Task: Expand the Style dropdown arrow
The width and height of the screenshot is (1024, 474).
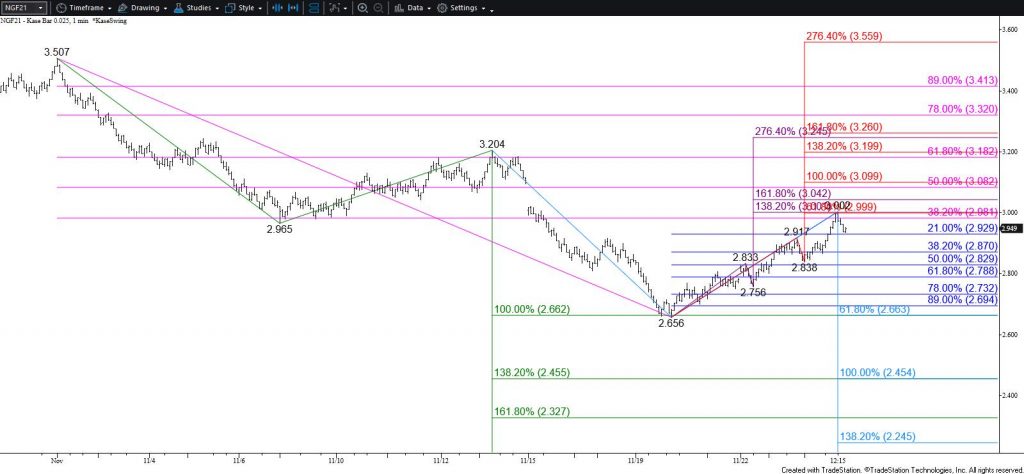Action: click(x=260, y=8)
